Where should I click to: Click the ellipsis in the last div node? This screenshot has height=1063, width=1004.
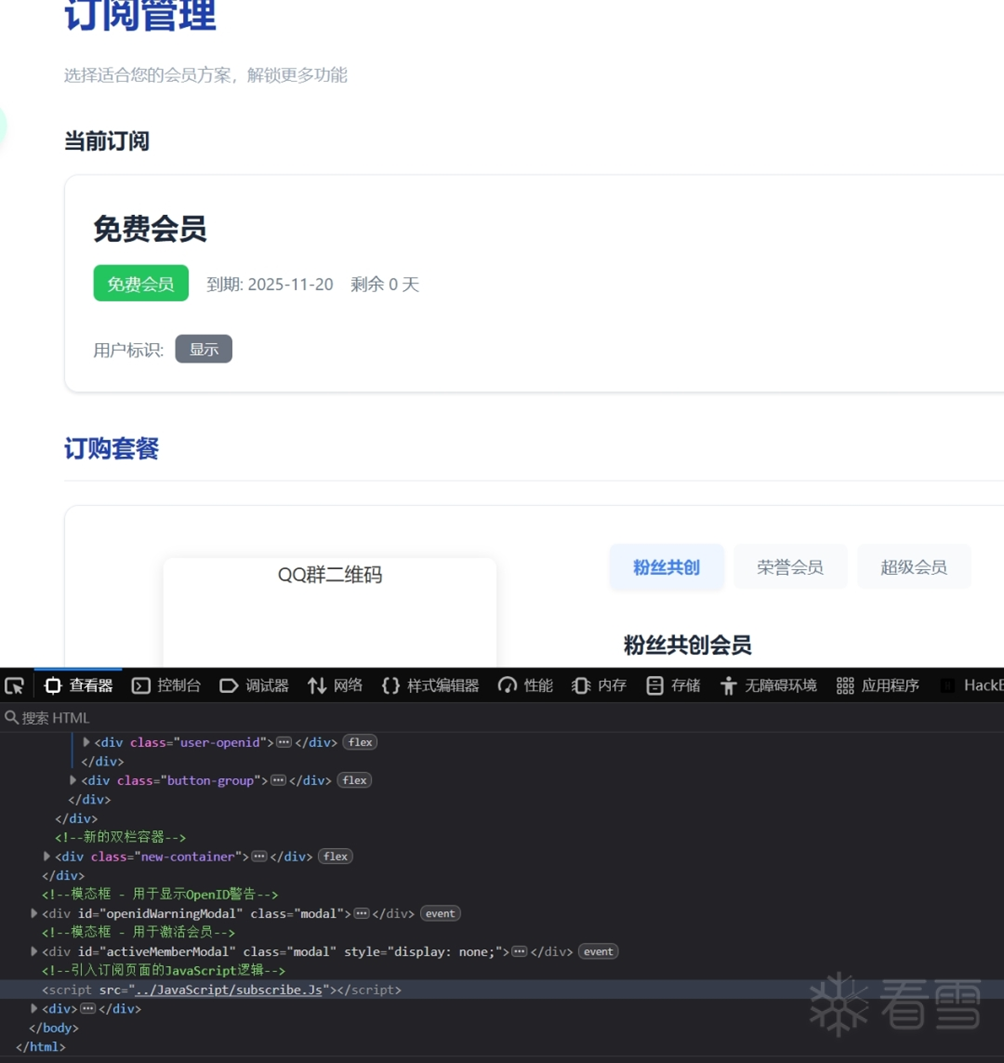pos(88,1008)
